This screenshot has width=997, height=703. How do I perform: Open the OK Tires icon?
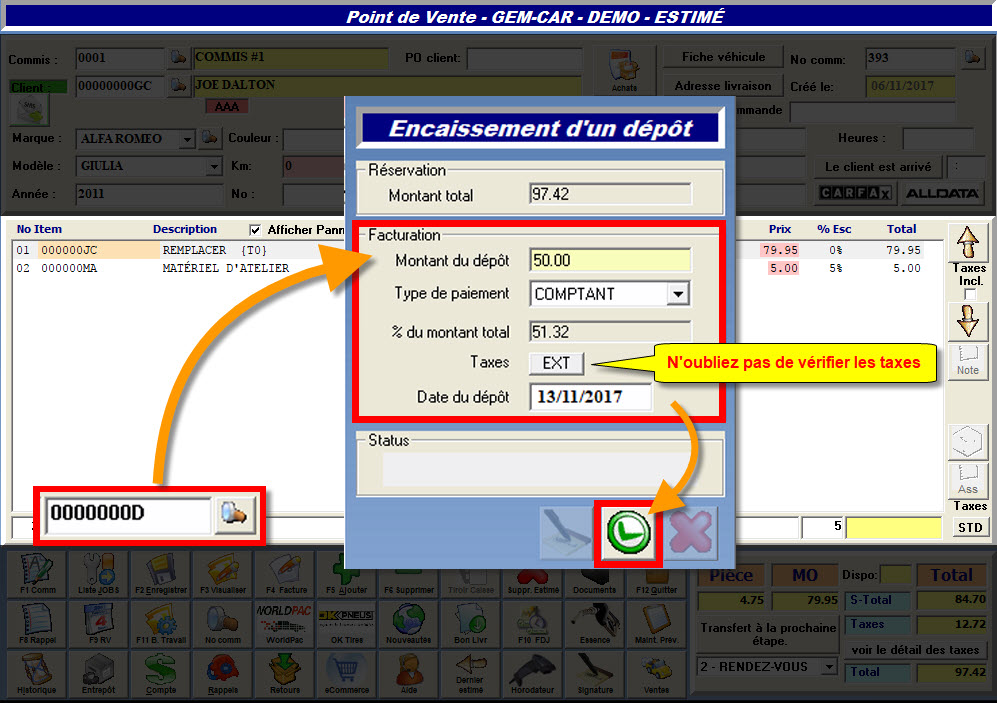[x=347, y=624]
